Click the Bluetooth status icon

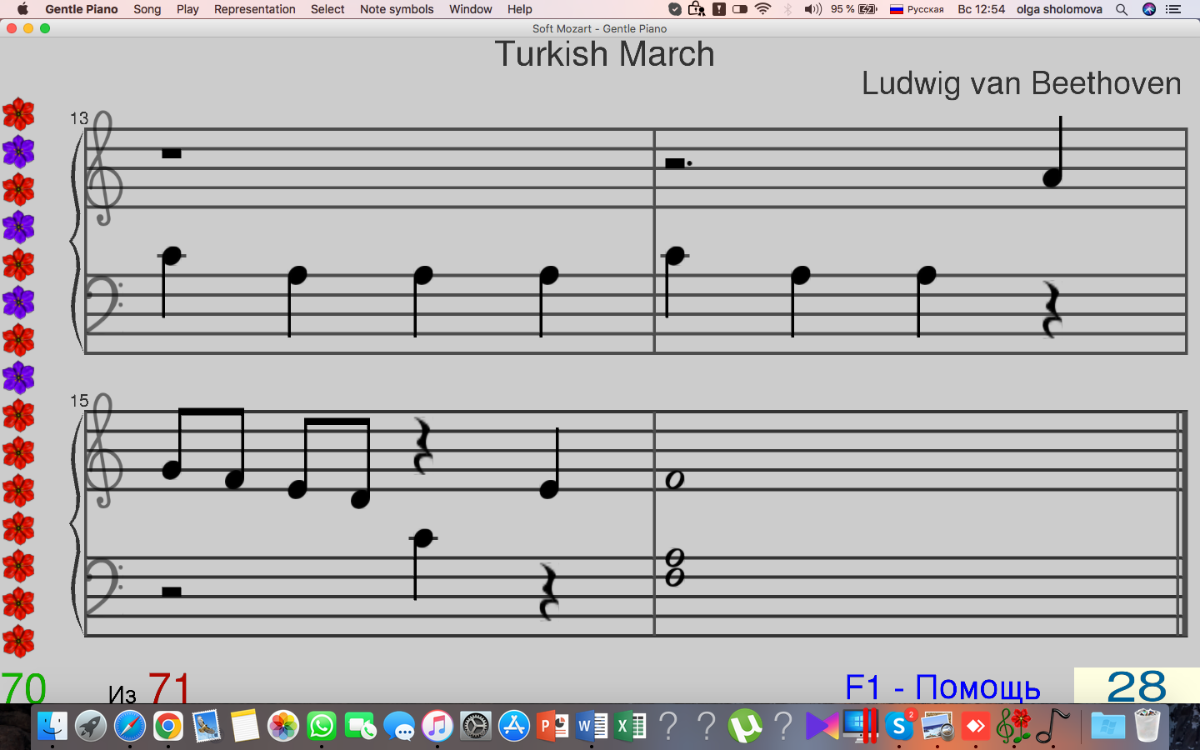coord(786,9)
